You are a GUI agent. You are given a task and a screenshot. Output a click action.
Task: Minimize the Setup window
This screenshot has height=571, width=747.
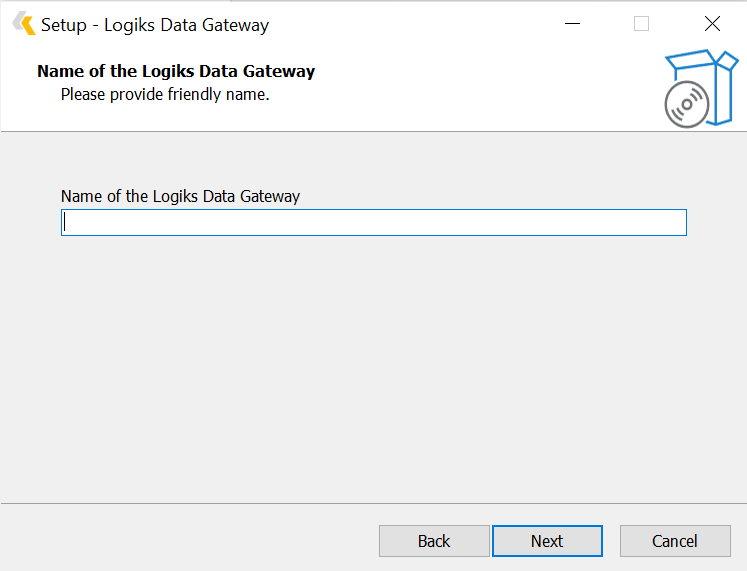click(572, 24)
